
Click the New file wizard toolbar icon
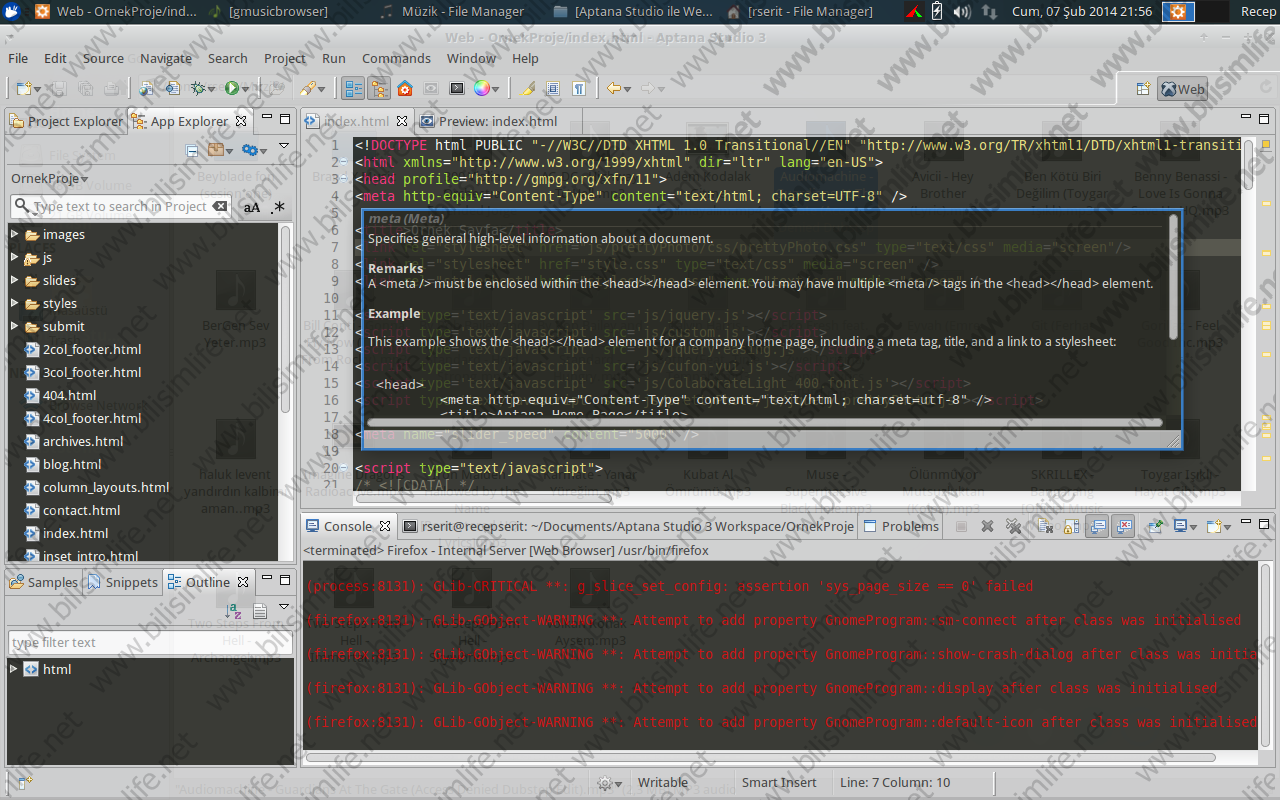tap(24, 88)
